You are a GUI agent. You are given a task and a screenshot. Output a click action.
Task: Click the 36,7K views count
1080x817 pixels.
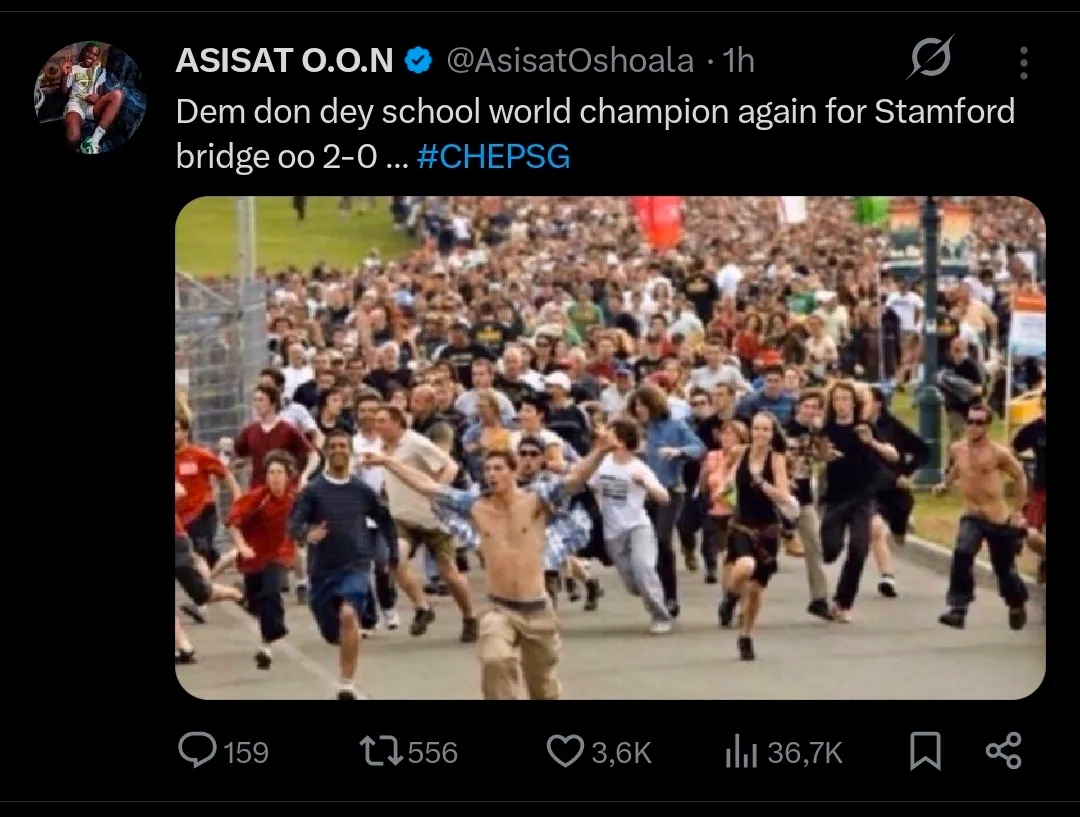tap(805, 753)
